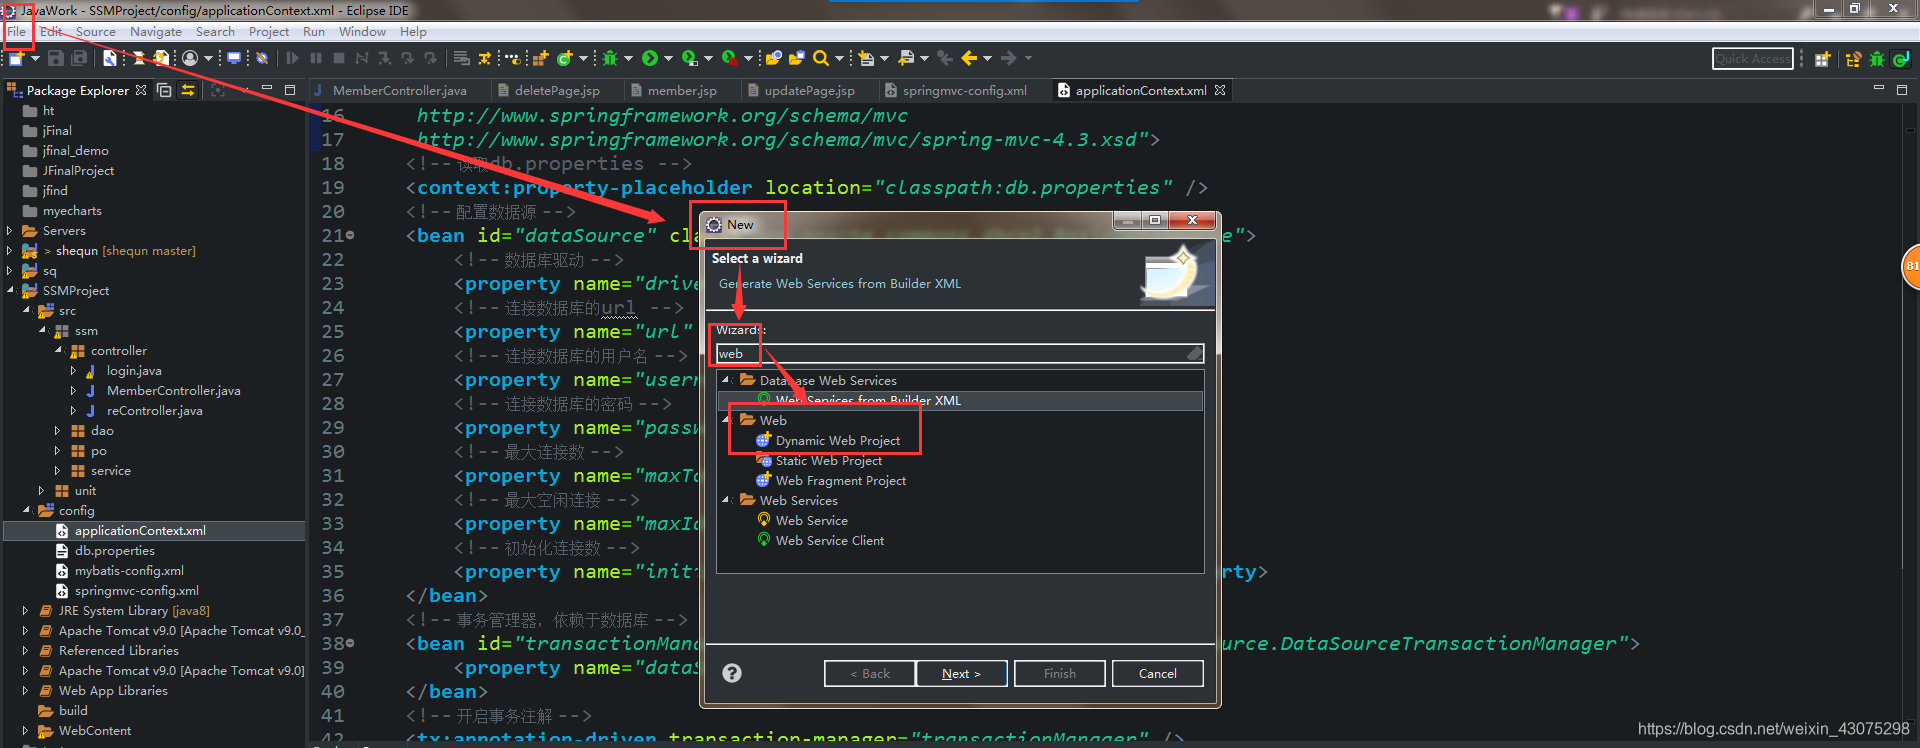
Task: Click the help question mark in New dialog
Action: [732, 673]
